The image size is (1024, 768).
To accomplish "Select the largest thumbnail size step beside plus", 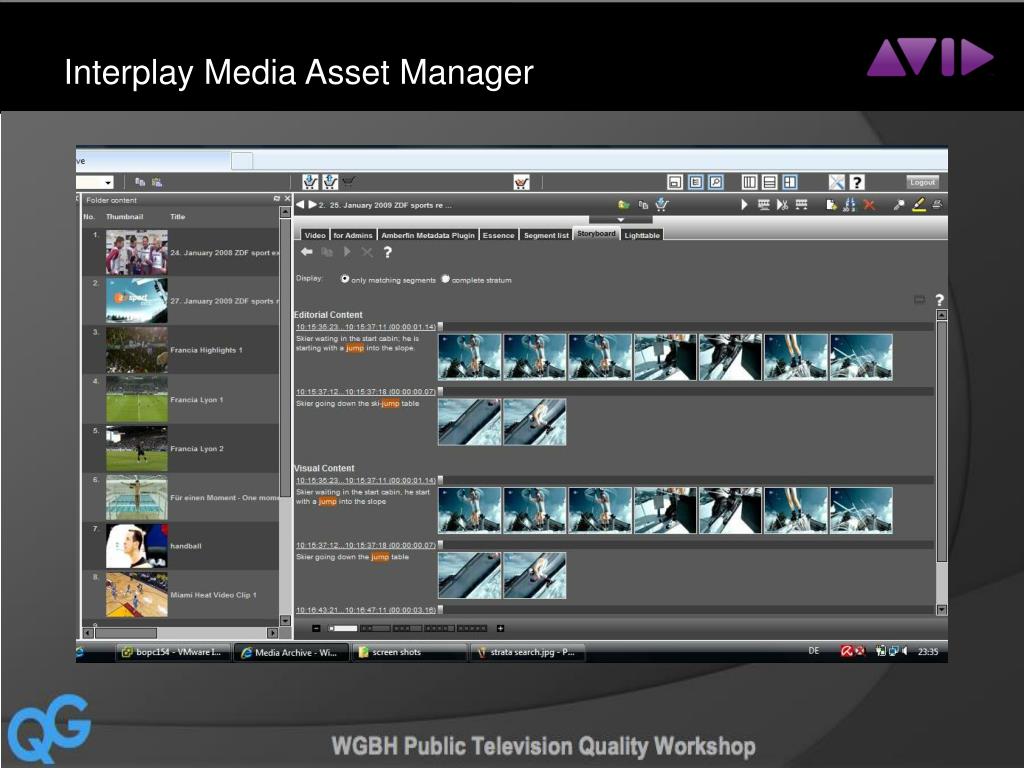I will [x=472, y=628].
